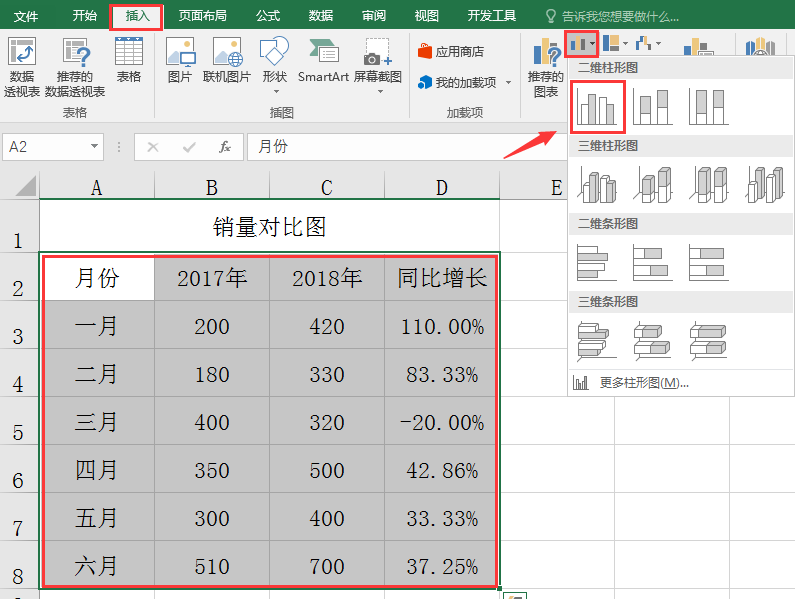Select column A header
The height and width of the screenshot is (599, 795).
point(96,187)
